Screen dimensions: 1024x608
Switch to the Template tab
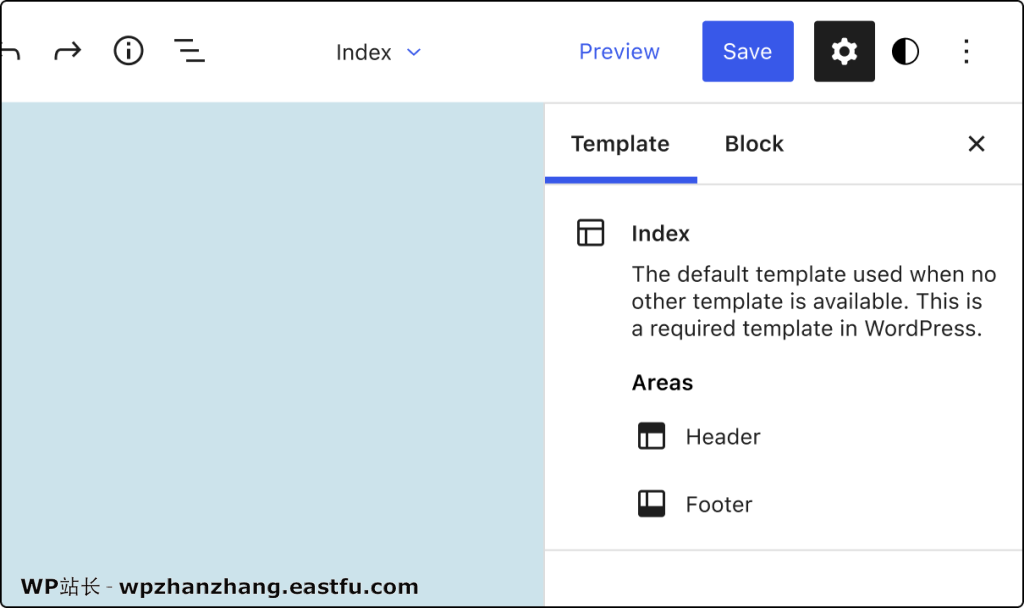coord(620,144)
